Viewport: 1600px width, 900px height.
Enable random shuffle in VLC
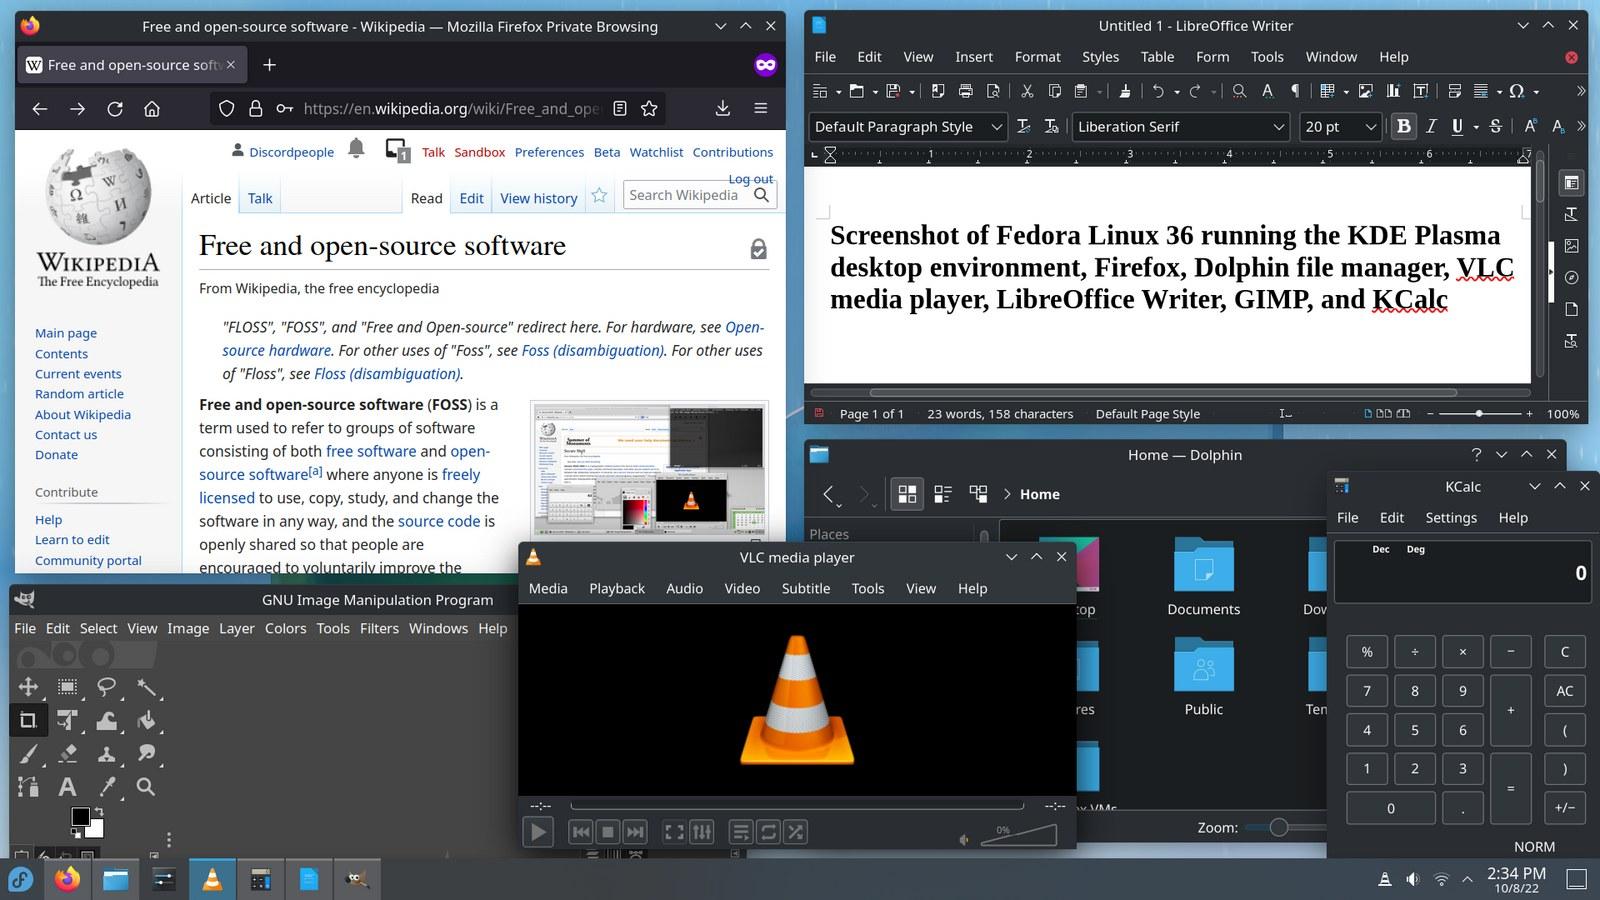[795, 832]
